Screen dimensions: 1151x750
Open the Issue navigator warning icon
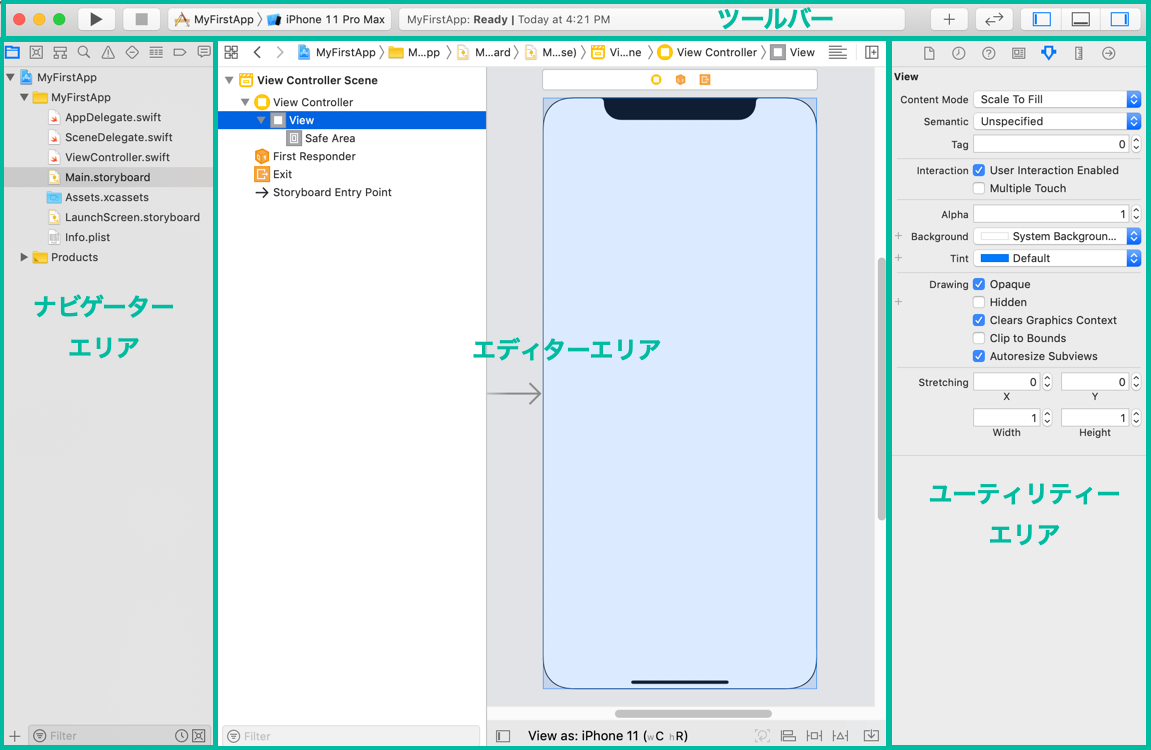click(x=108, y=52)
